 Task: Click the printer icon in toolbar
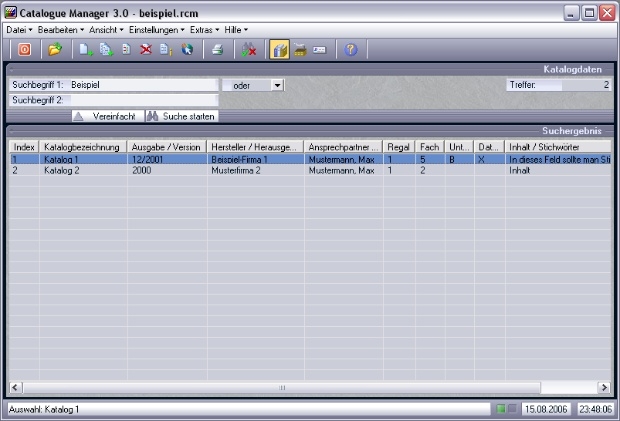point(217,50)
